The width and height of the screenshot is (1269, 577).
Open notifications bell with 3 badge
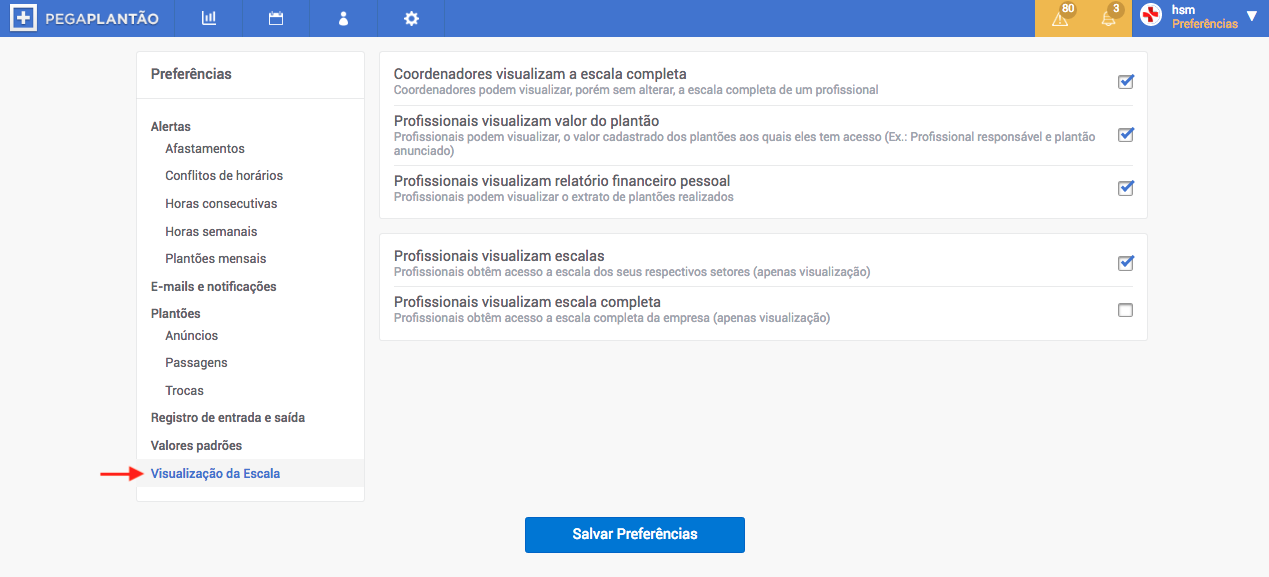[1110, 16]
